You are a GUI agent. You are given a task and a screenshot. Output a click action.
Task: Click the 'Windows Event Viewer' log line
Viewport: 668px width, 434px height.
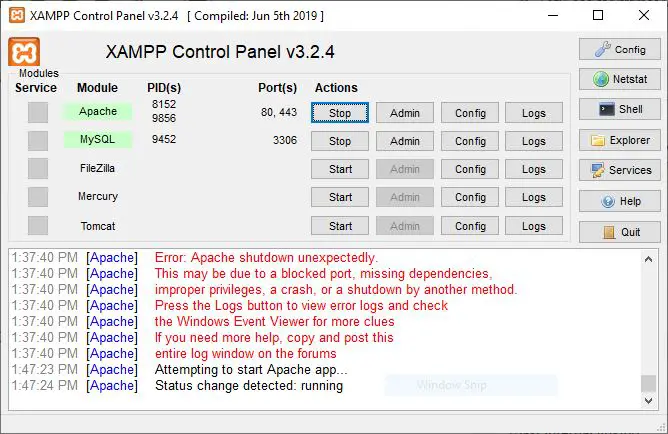click(274, 322)
